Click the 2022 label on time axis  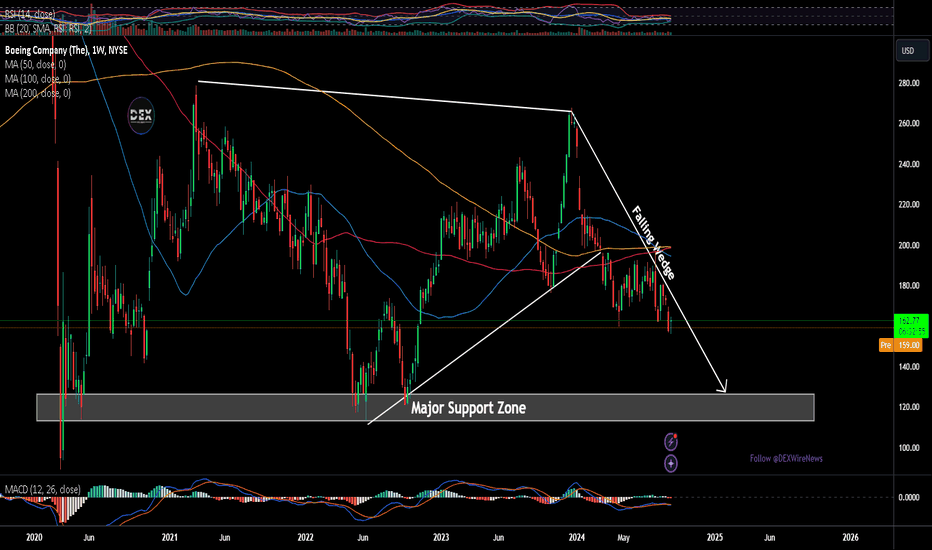click(x=305, y=538)
